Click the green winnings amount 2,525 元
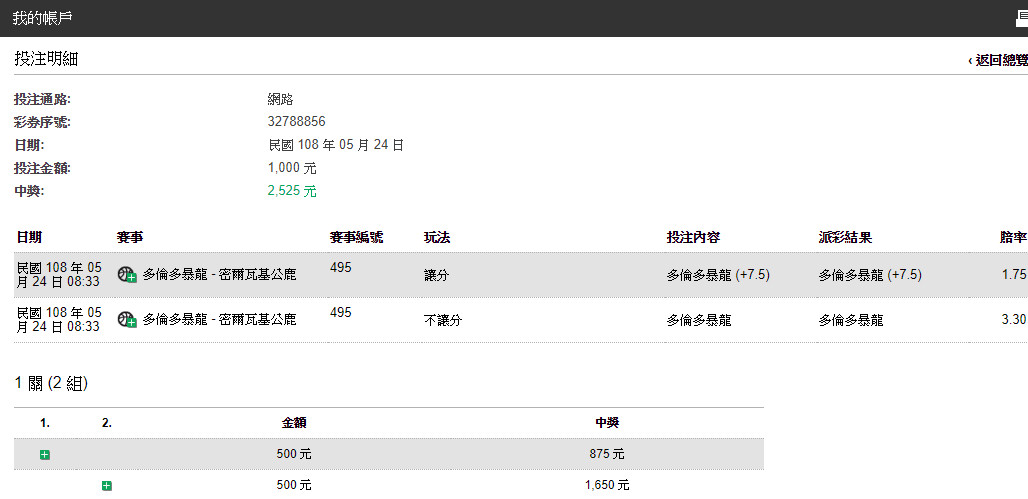Screen dimensions: 1028x499 (x=292, y=191)
